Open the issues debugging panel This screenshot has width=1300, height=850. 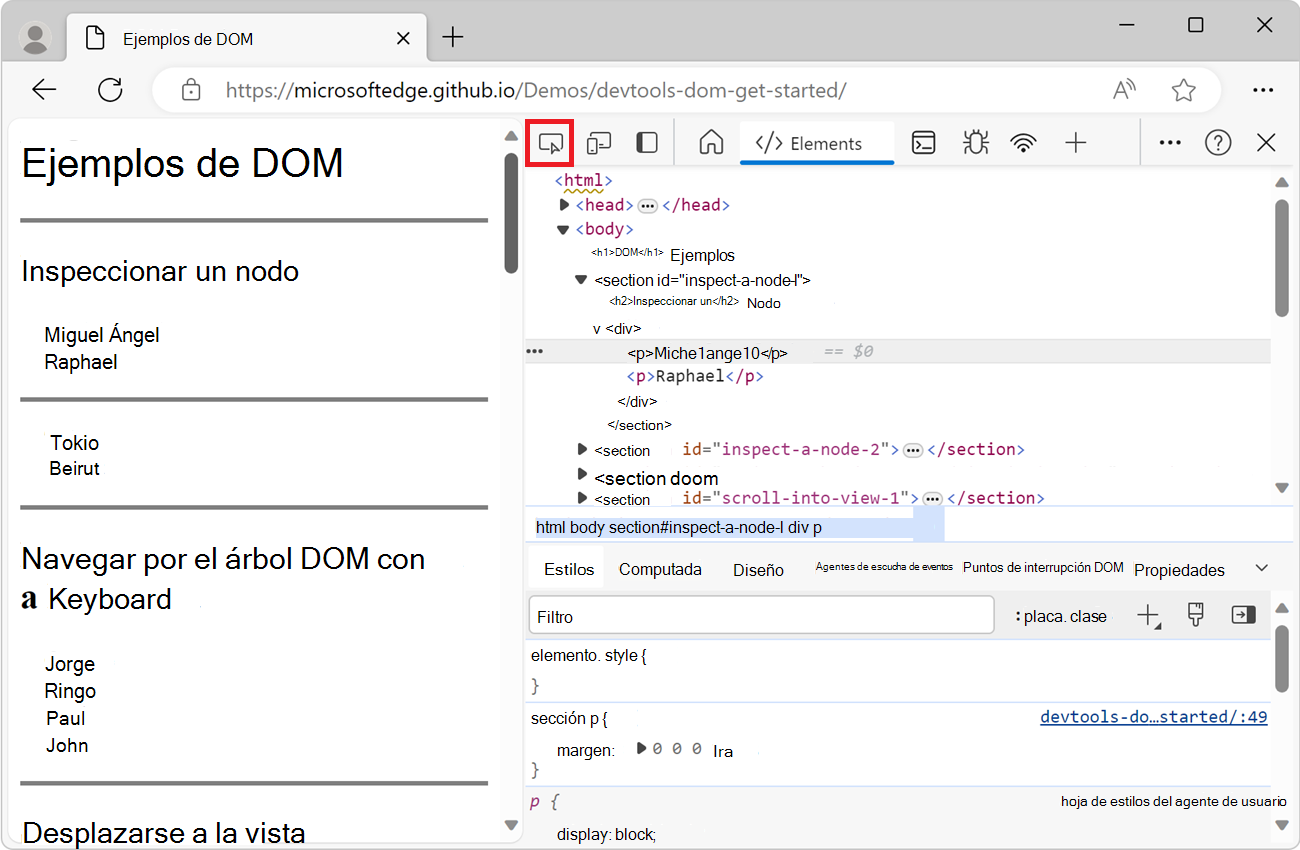coord(974,142)
